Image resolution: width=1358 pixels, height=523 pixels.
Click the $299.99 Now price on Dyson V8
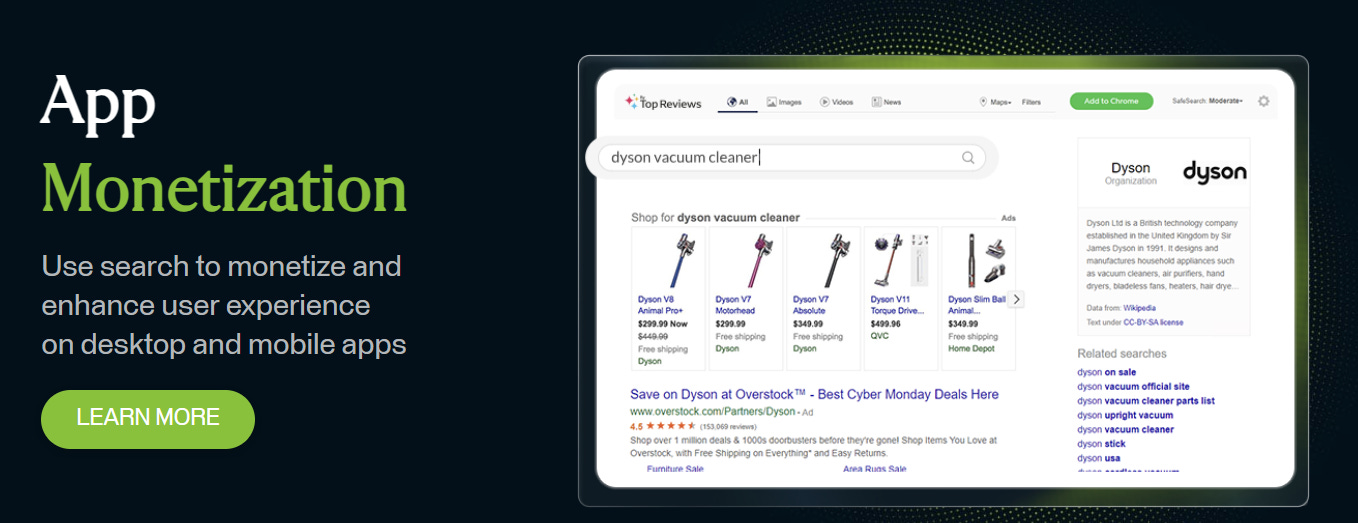tap(663, 324)
